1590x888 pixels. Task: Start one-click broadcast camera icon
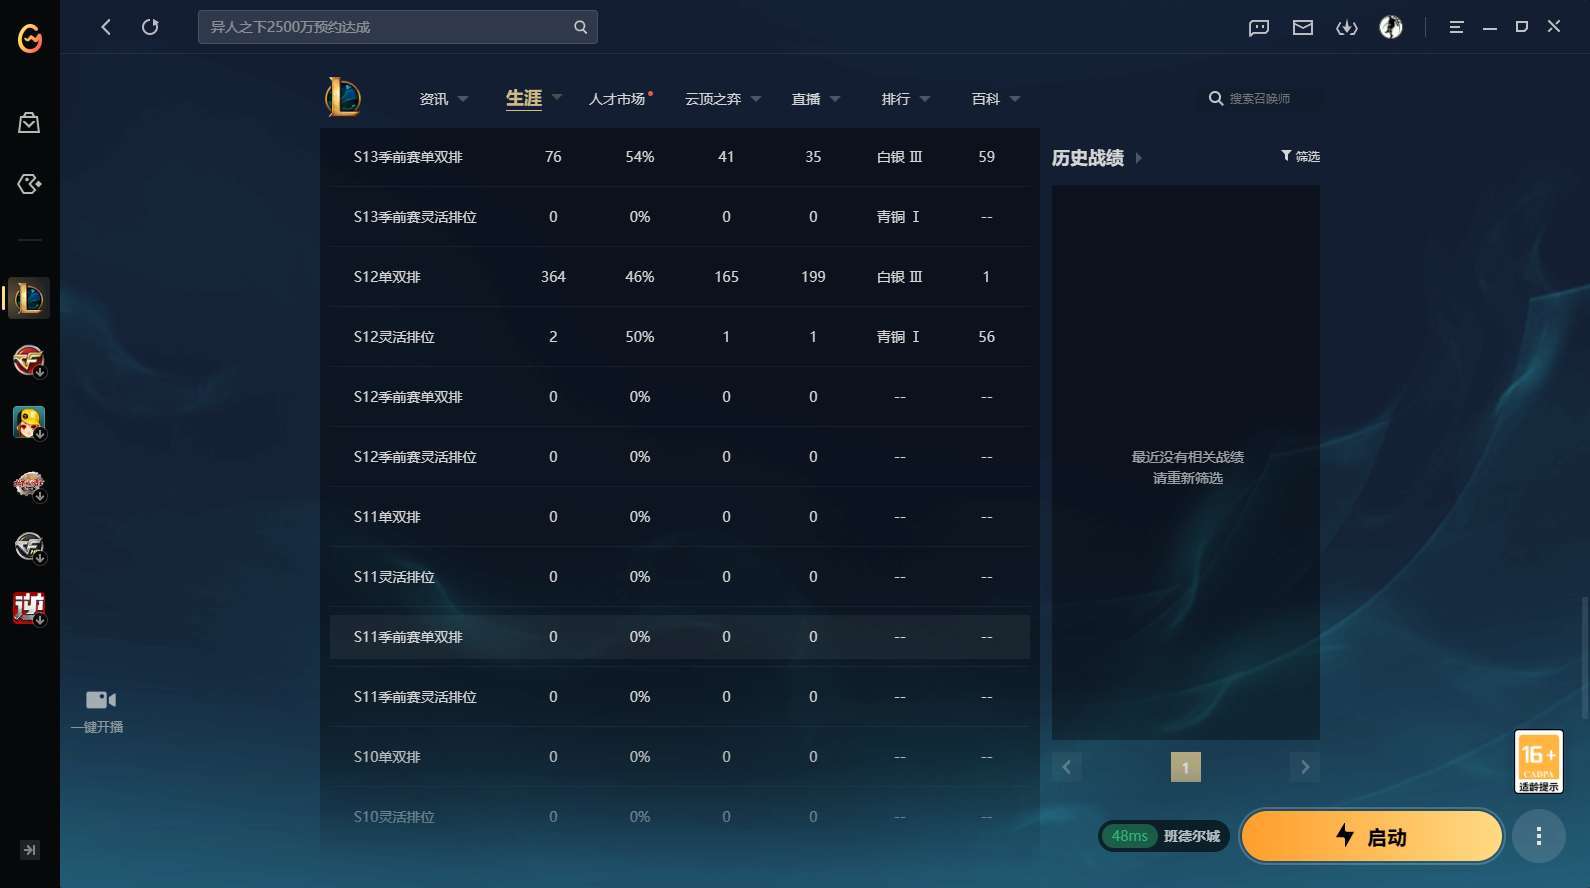[100, 700]
